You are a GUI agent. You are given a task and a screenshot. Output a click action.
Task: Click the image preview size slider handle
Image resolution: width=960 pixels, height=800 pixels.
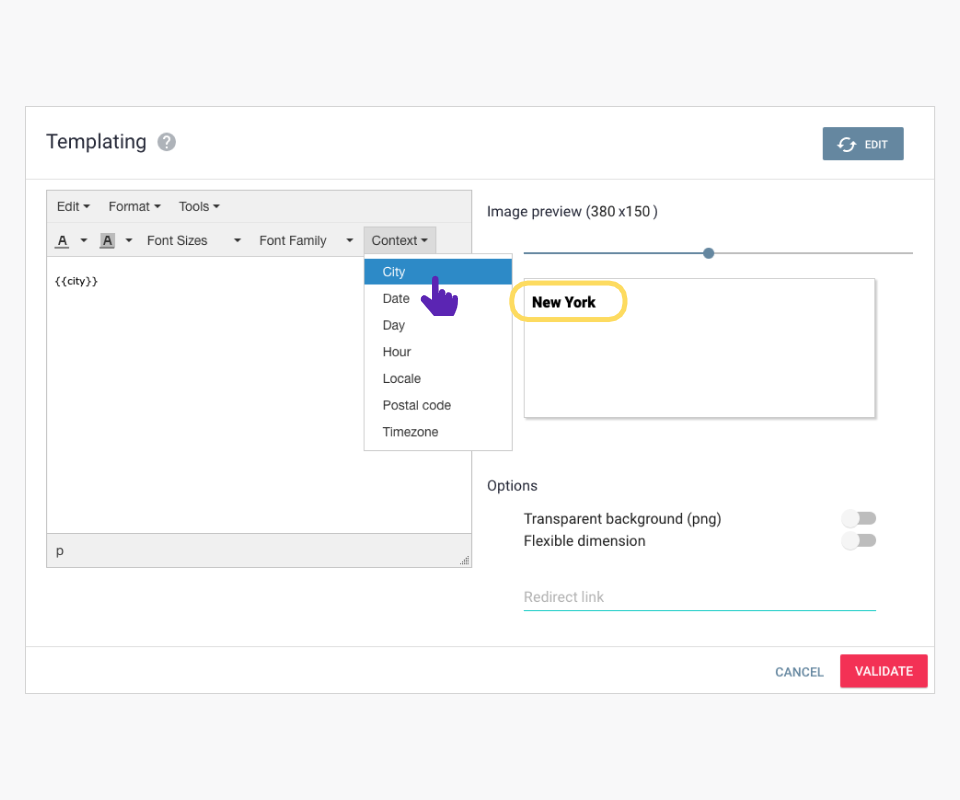[708, 253]
